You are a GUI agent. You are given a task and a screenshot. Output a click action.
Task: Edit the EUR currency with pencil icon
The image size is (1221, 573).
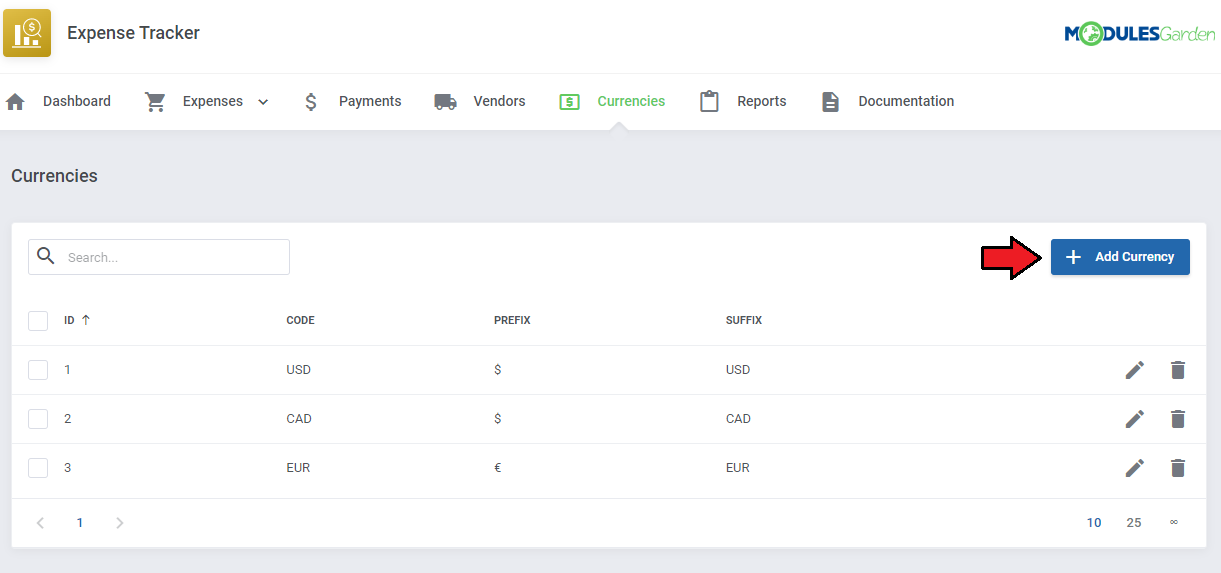coord(1134,468)
